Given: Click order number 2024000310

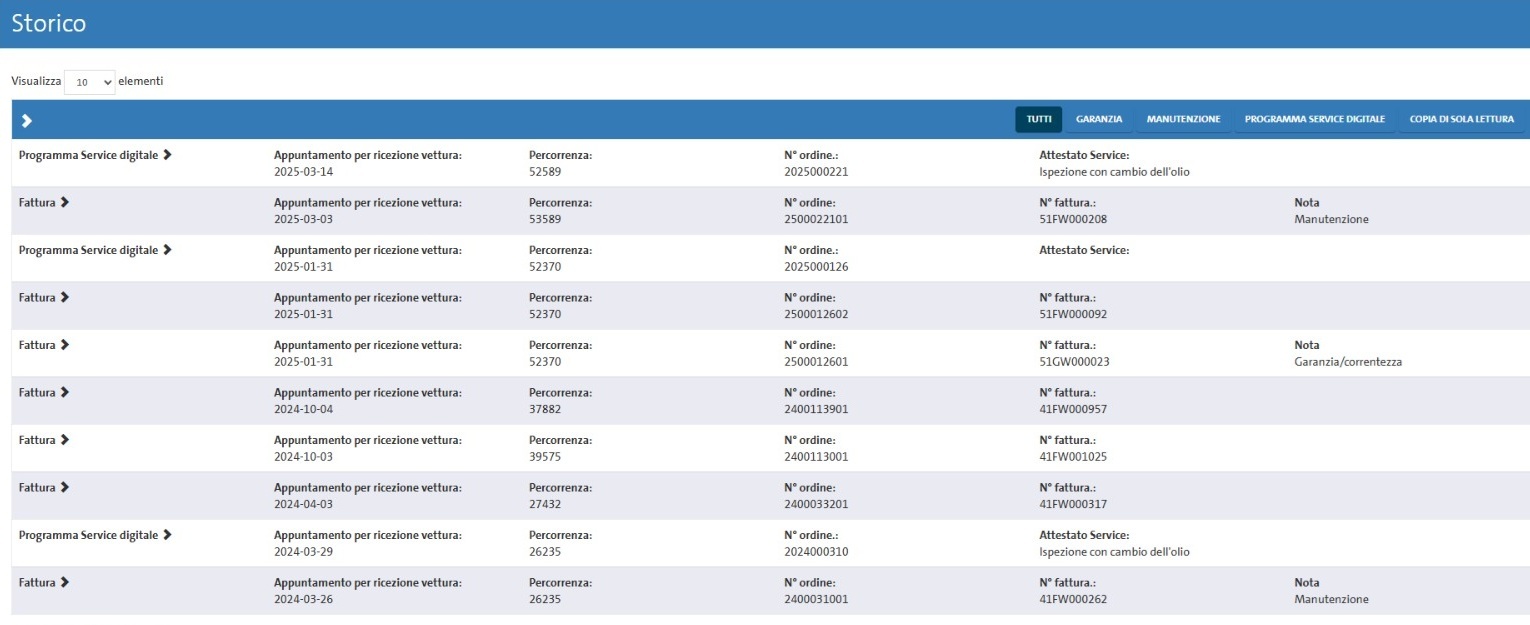Looking at the screenshot, I should (816, 552).
